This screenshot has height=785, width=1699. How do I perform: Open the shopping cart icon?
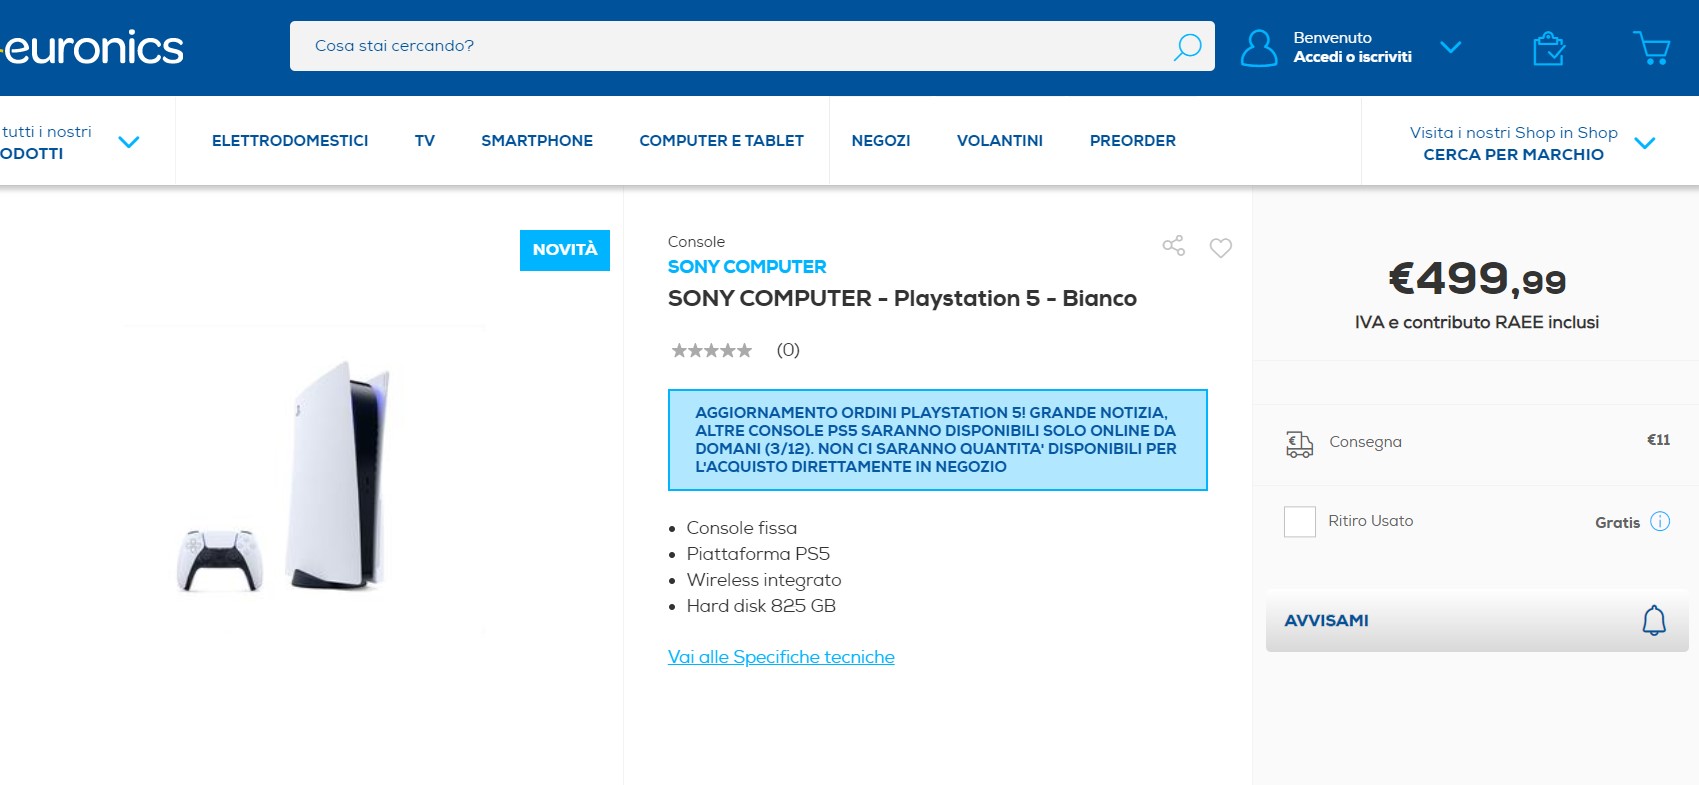[1652, 48]
